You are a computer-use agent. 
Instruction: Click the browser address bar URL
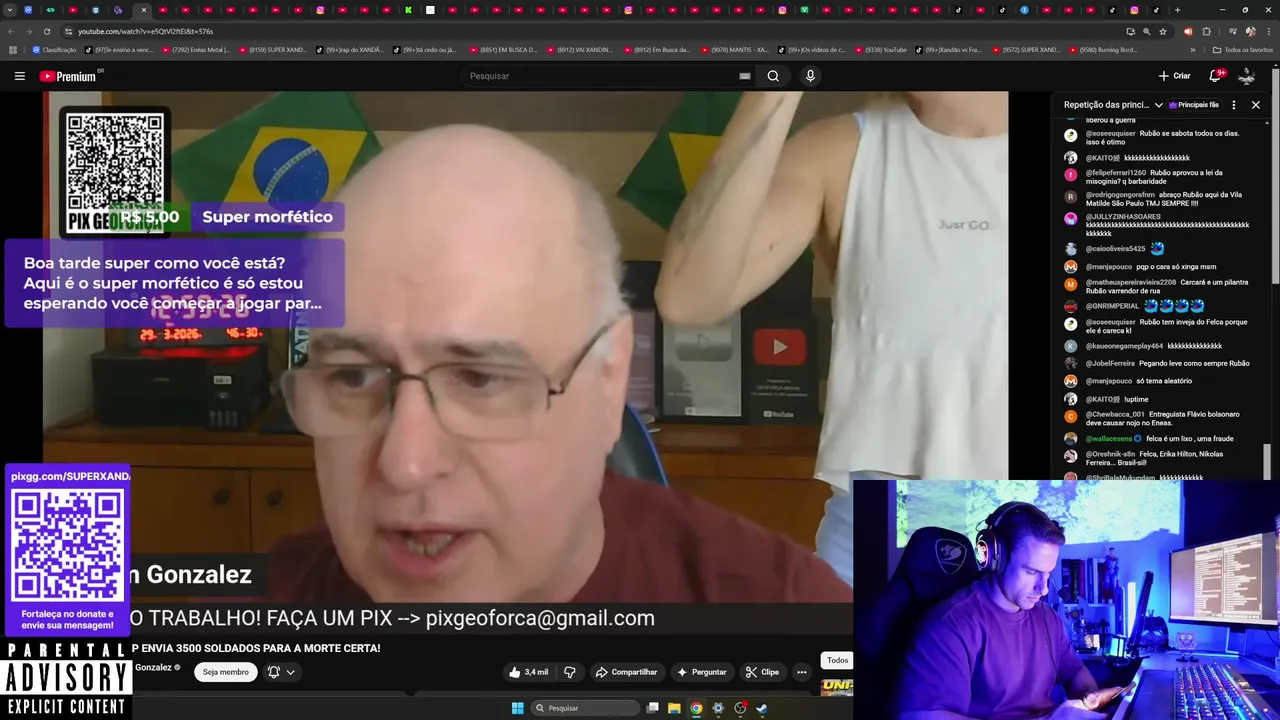point(145,31)
